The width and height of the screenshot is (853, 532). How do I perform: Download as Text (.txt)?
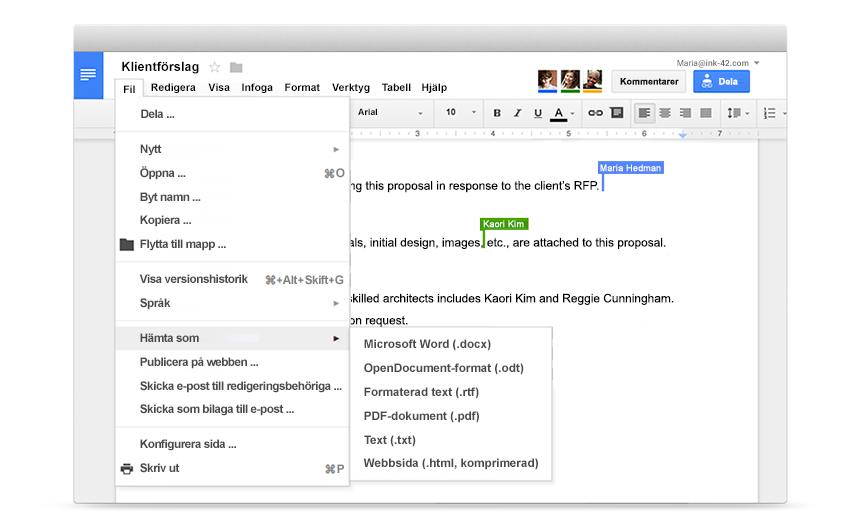pos(451,440)
